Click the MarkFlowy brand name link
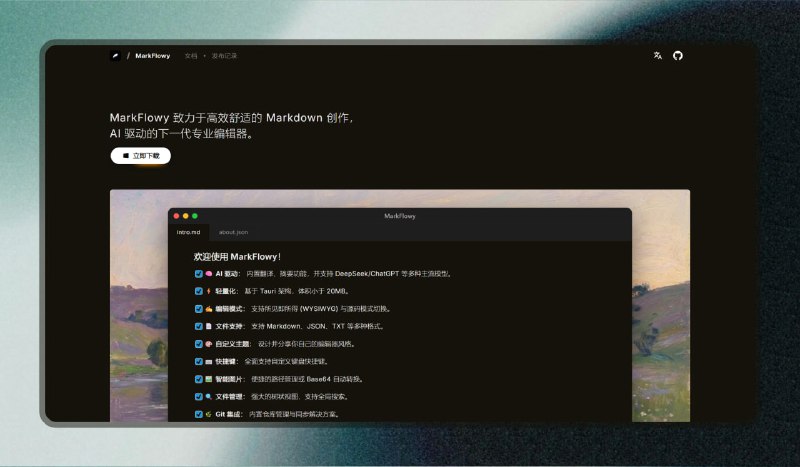Viewport: 800px width, 467px height. pos(153,56)
